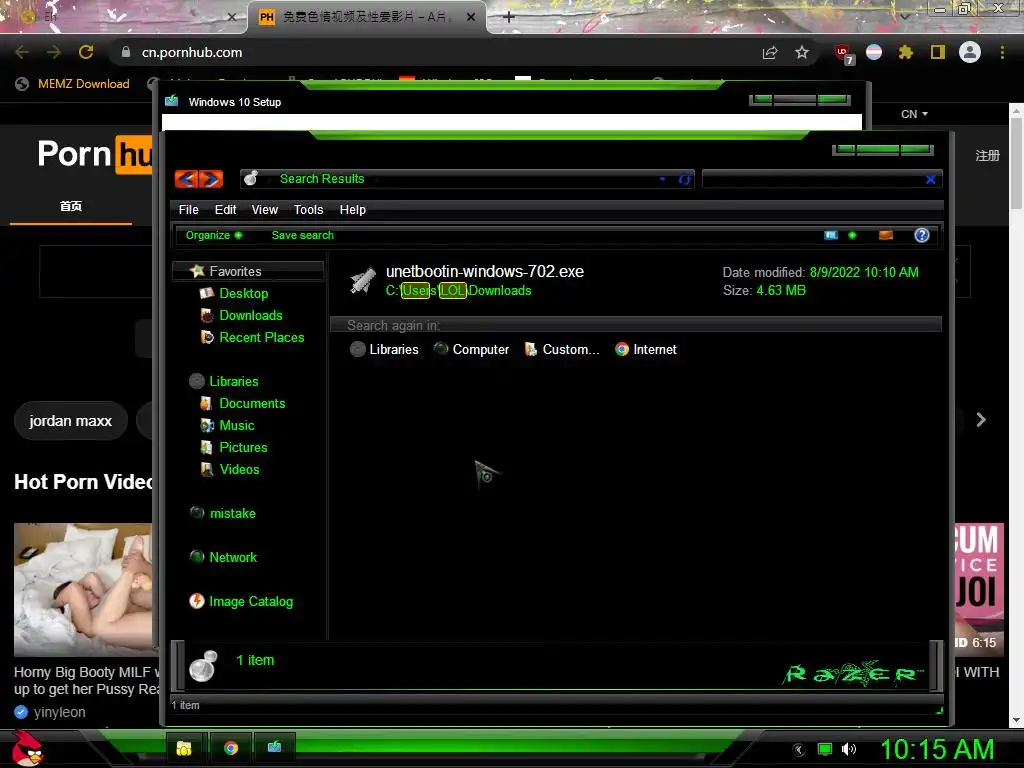Go back in the Chrome browser
The height and width of the screenshot is (768, 1024).
[22, 52]
